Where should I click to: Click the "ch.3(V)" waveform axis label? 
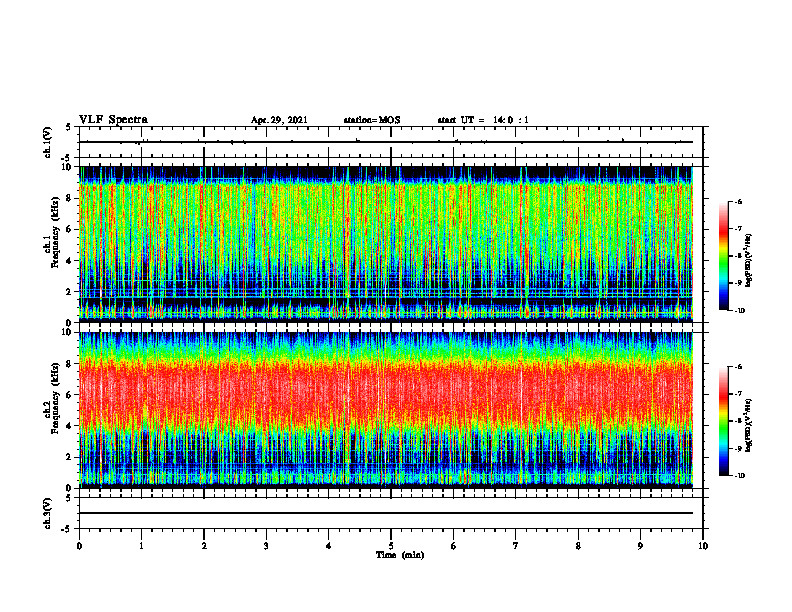(x=47, y=513)
